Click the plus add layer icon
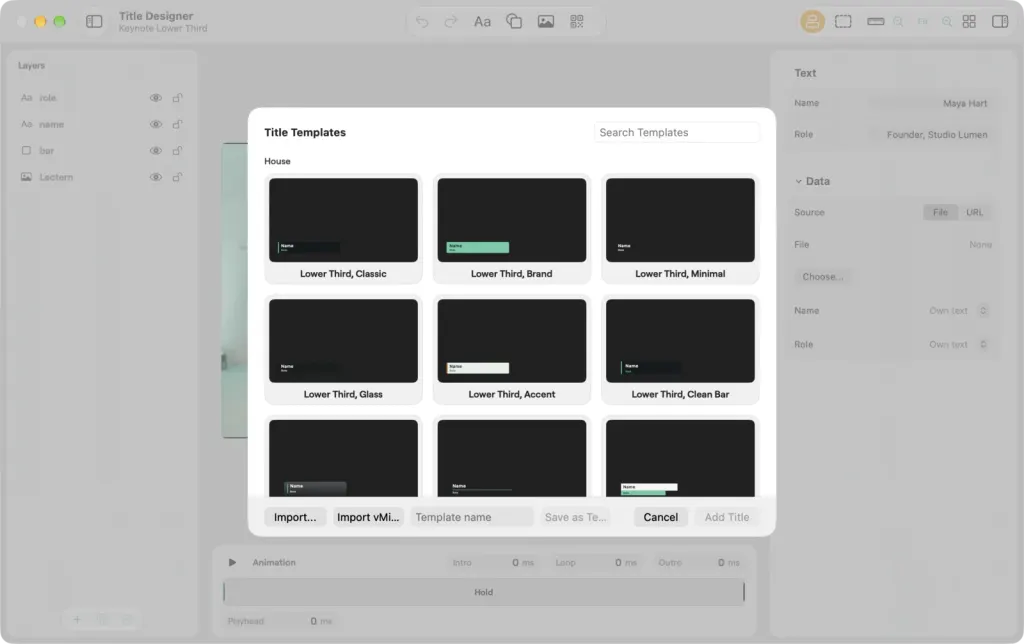The width and height of the screenshot is (1024, 644). coord(77,619)
